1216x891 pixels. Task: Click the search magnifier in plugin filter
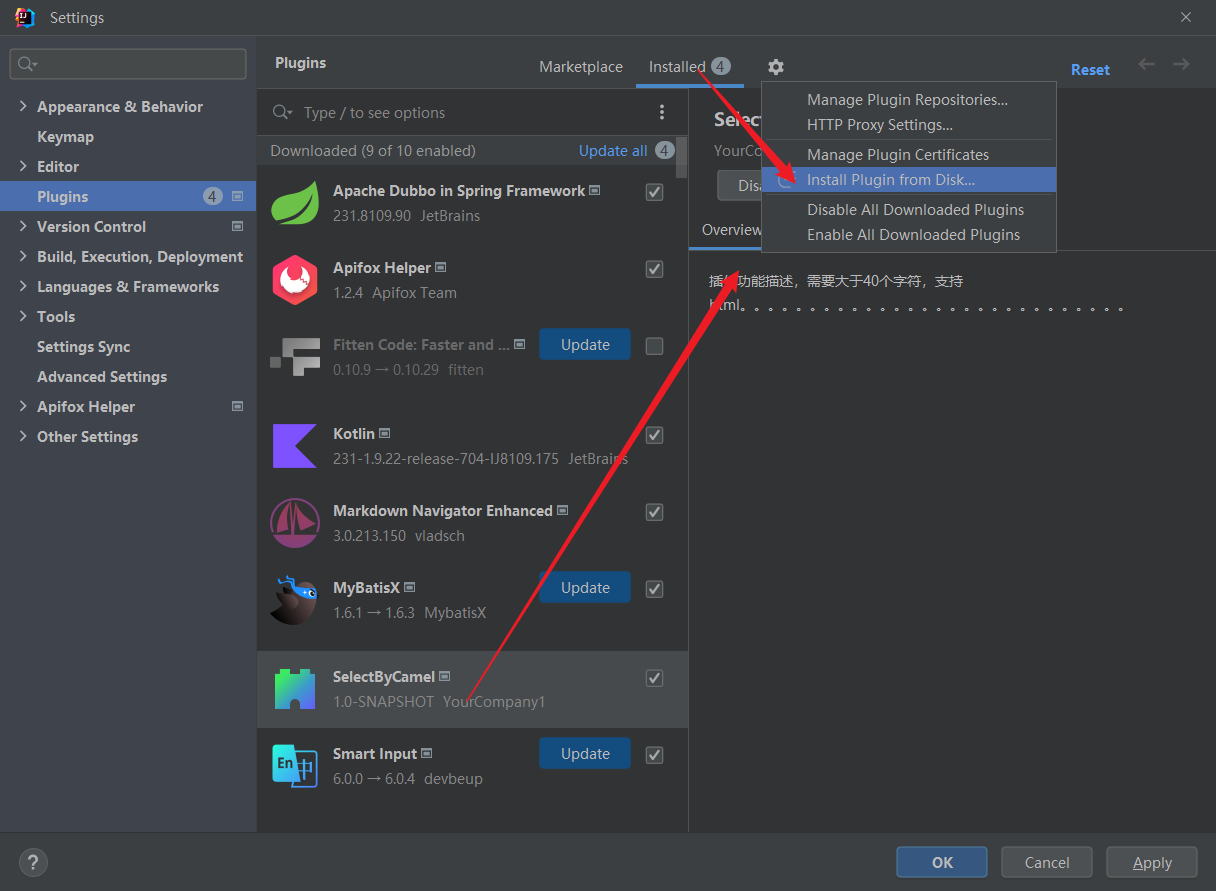282,113
